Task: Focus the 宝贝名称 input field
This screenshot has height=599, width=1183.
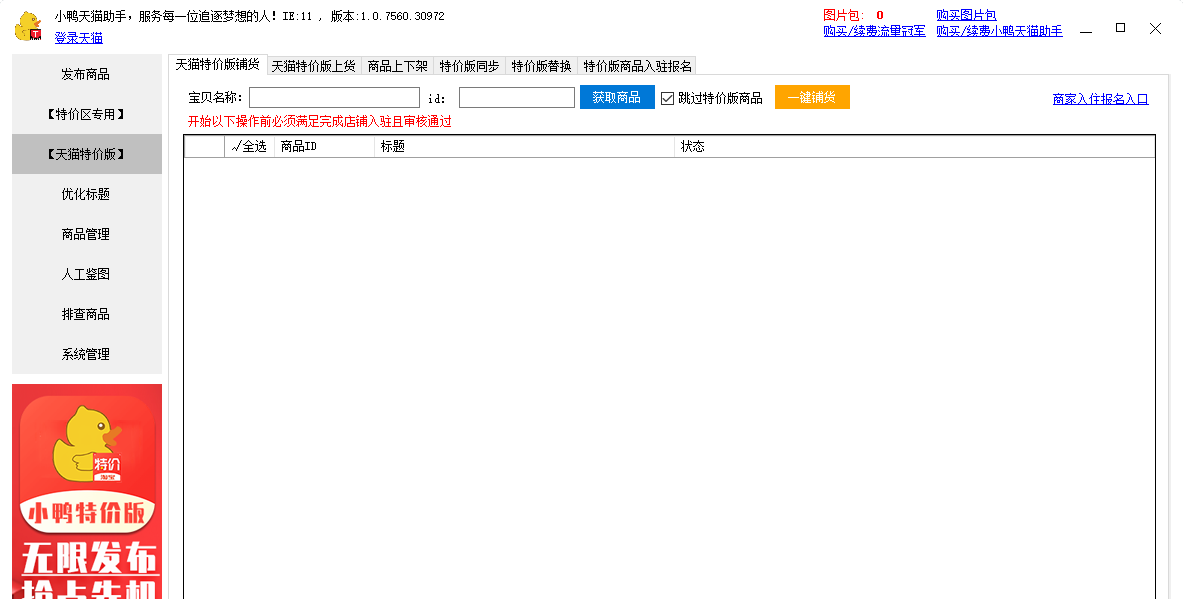Action: coord(334,97)
